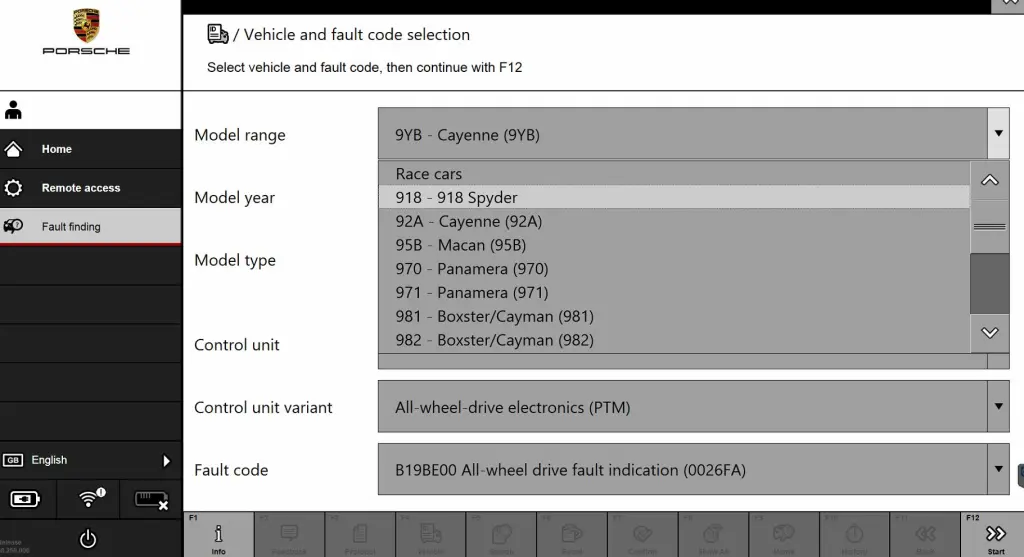Open the Wi-Fi connection status icon
Image resolution: width=1024 pixels, height=557 pixels.
click(x=91, y=498)
